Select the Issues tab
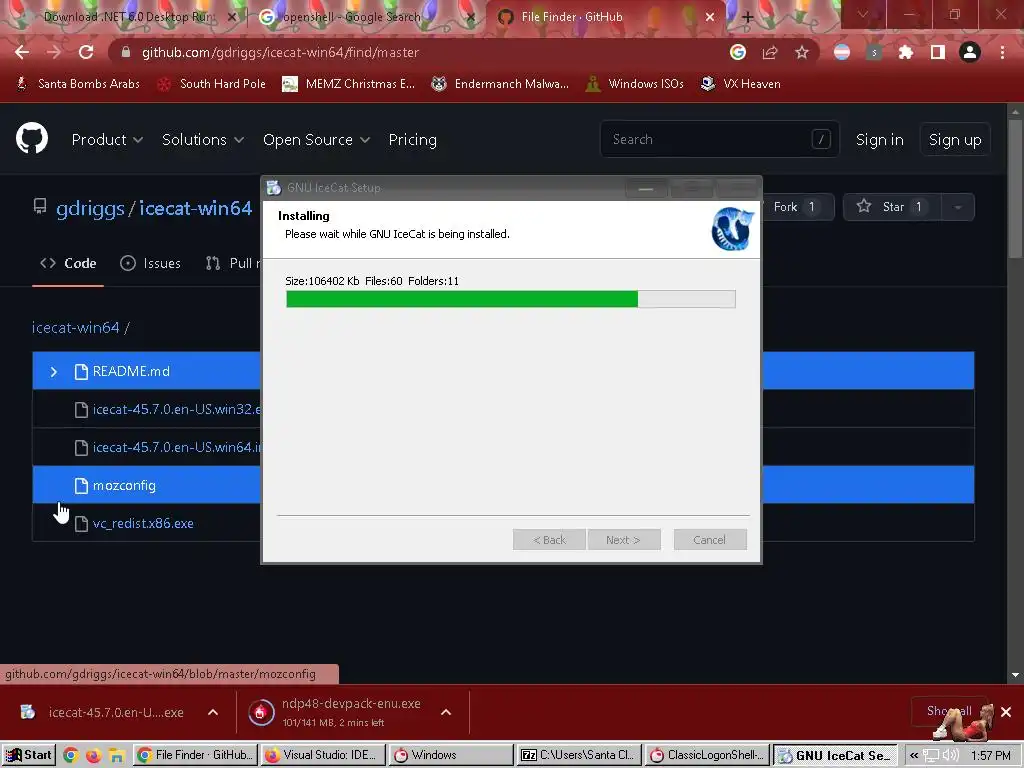 click(x=150, y=263)
